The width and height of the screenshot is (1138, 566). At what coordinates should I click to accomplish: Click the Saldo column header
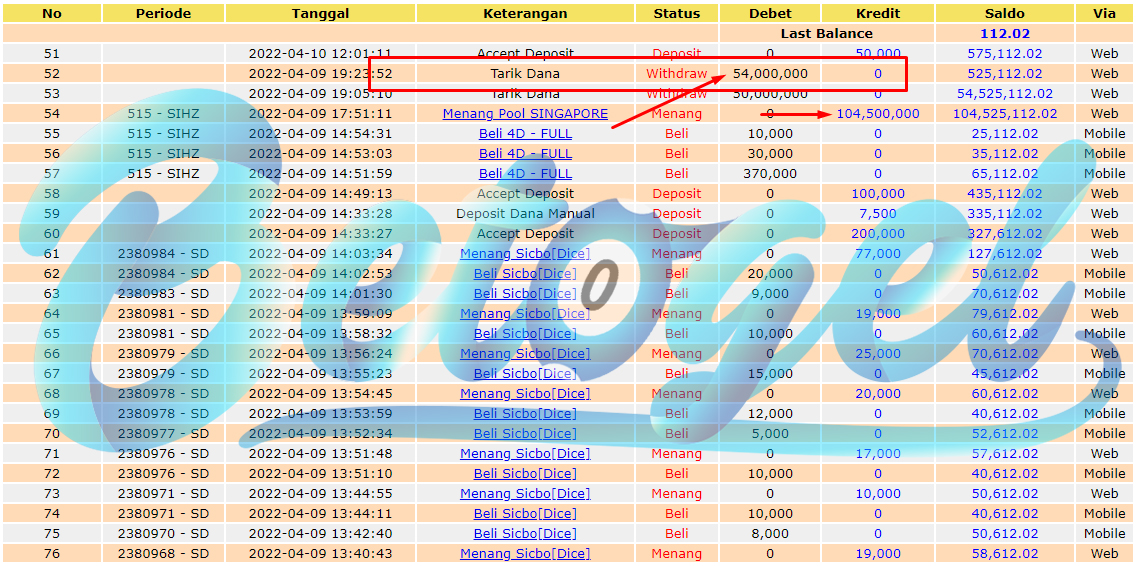pos(1004,13)
